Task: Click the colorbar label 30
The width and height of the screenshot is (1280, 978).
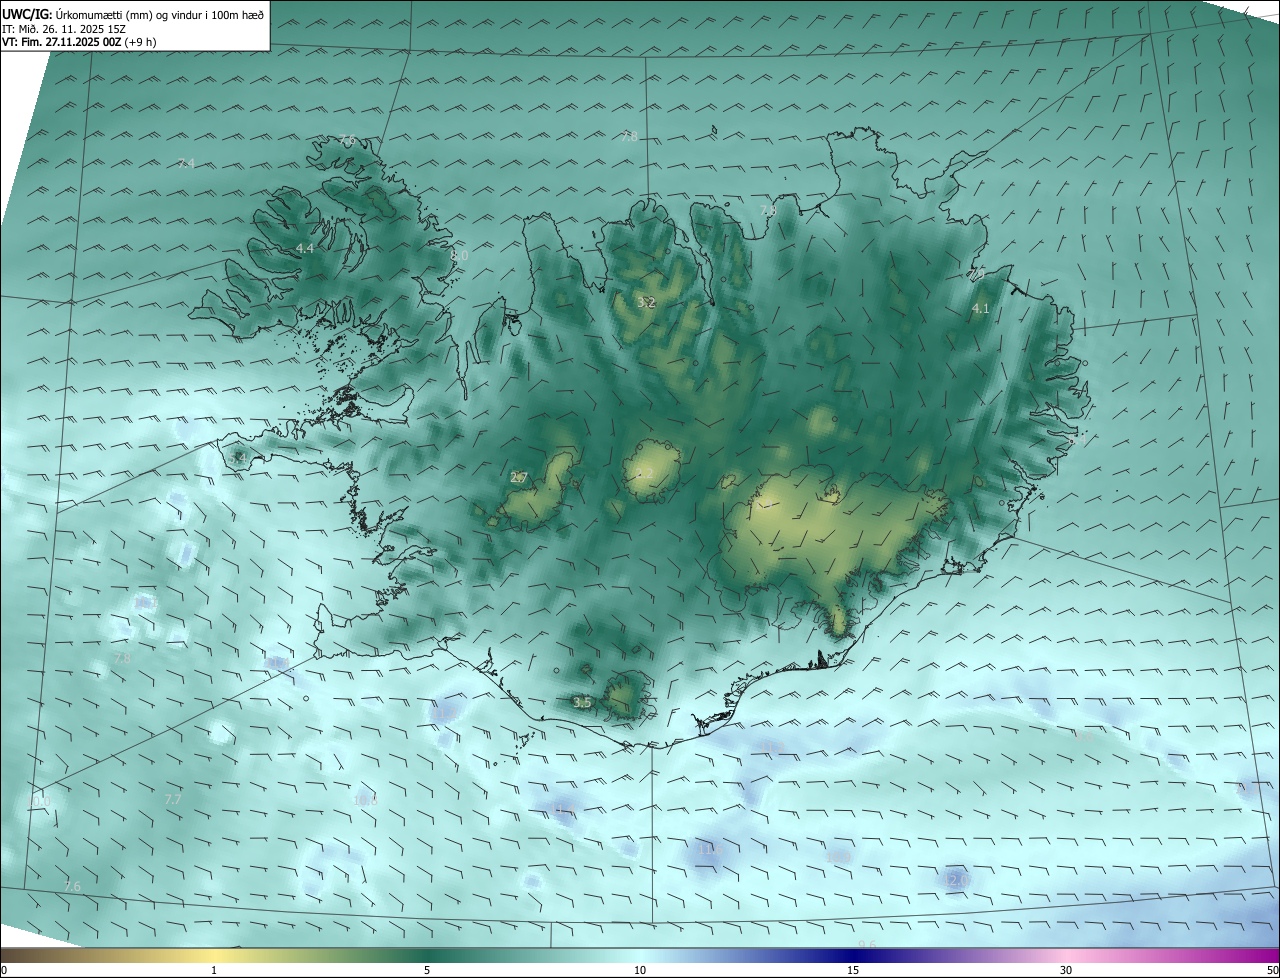Action: (x=1066, y=971)
